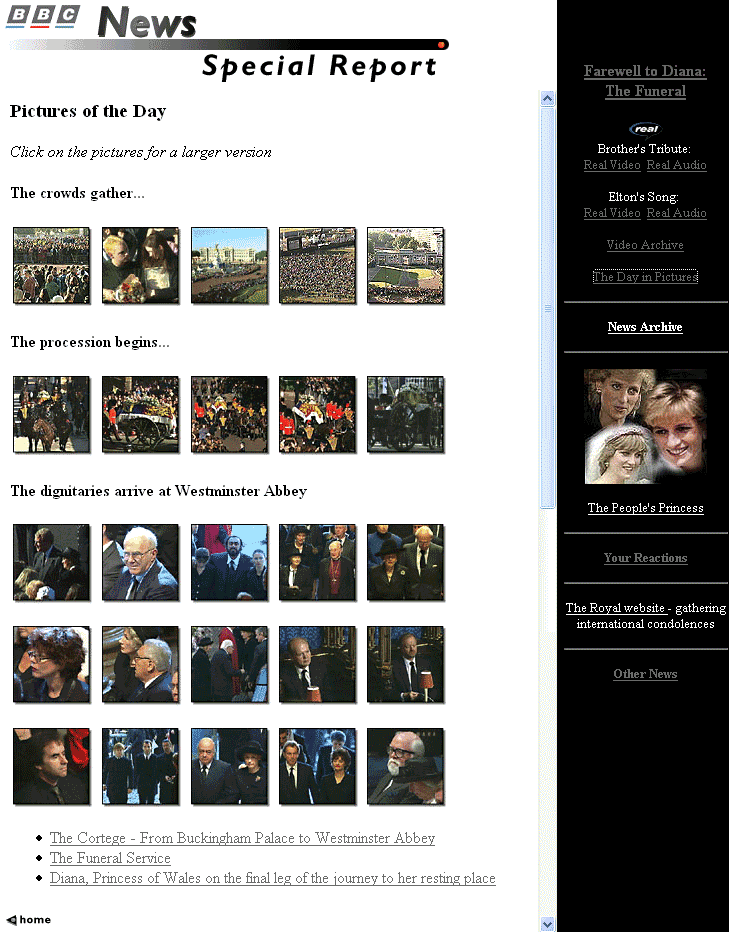
Task: Click the scrollbar up arrow
Action: 547,98
